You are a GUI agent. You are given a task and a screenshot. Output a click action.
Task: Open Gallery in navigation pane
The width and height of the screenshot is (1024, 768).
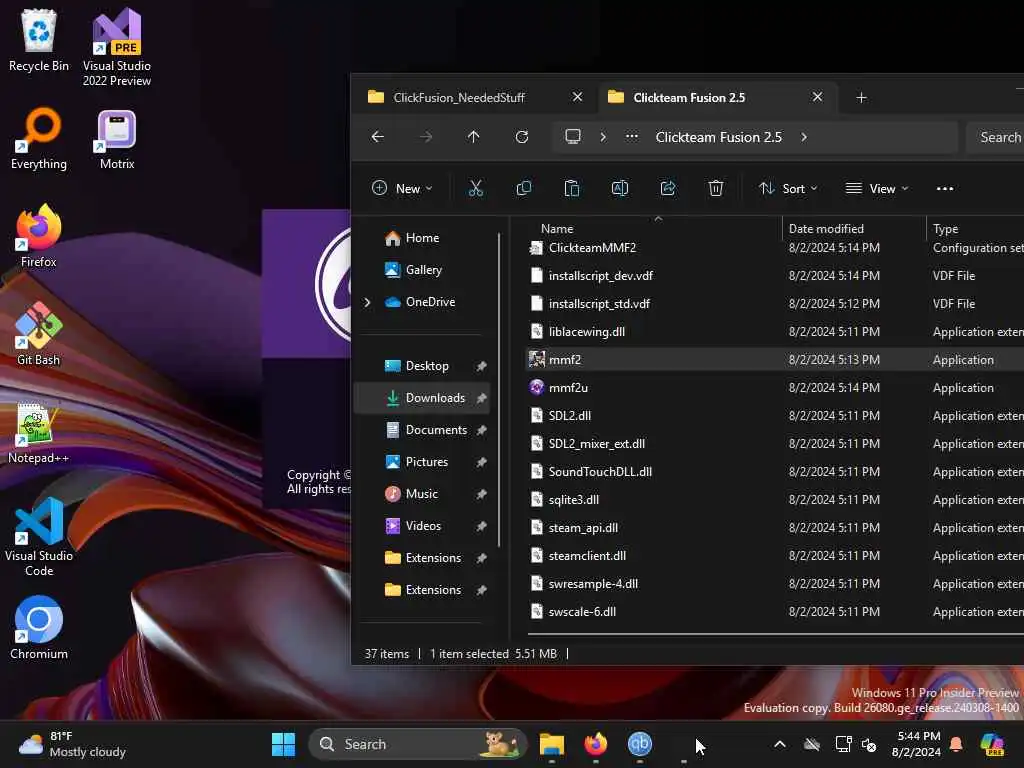pyautogui.click(x=422, y=270)
